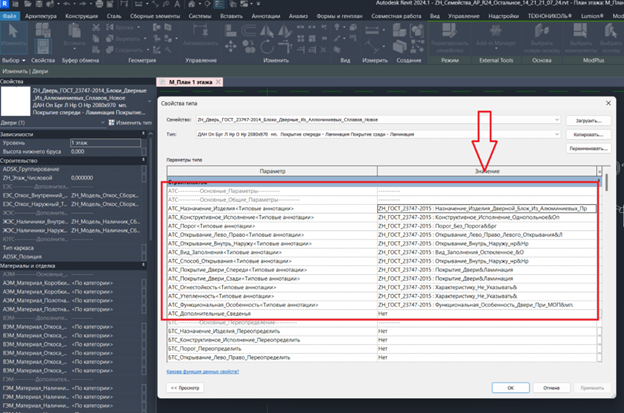Collapse Материалы и отделка section in Properties
The image size is (624, 413).
(144, 265)
